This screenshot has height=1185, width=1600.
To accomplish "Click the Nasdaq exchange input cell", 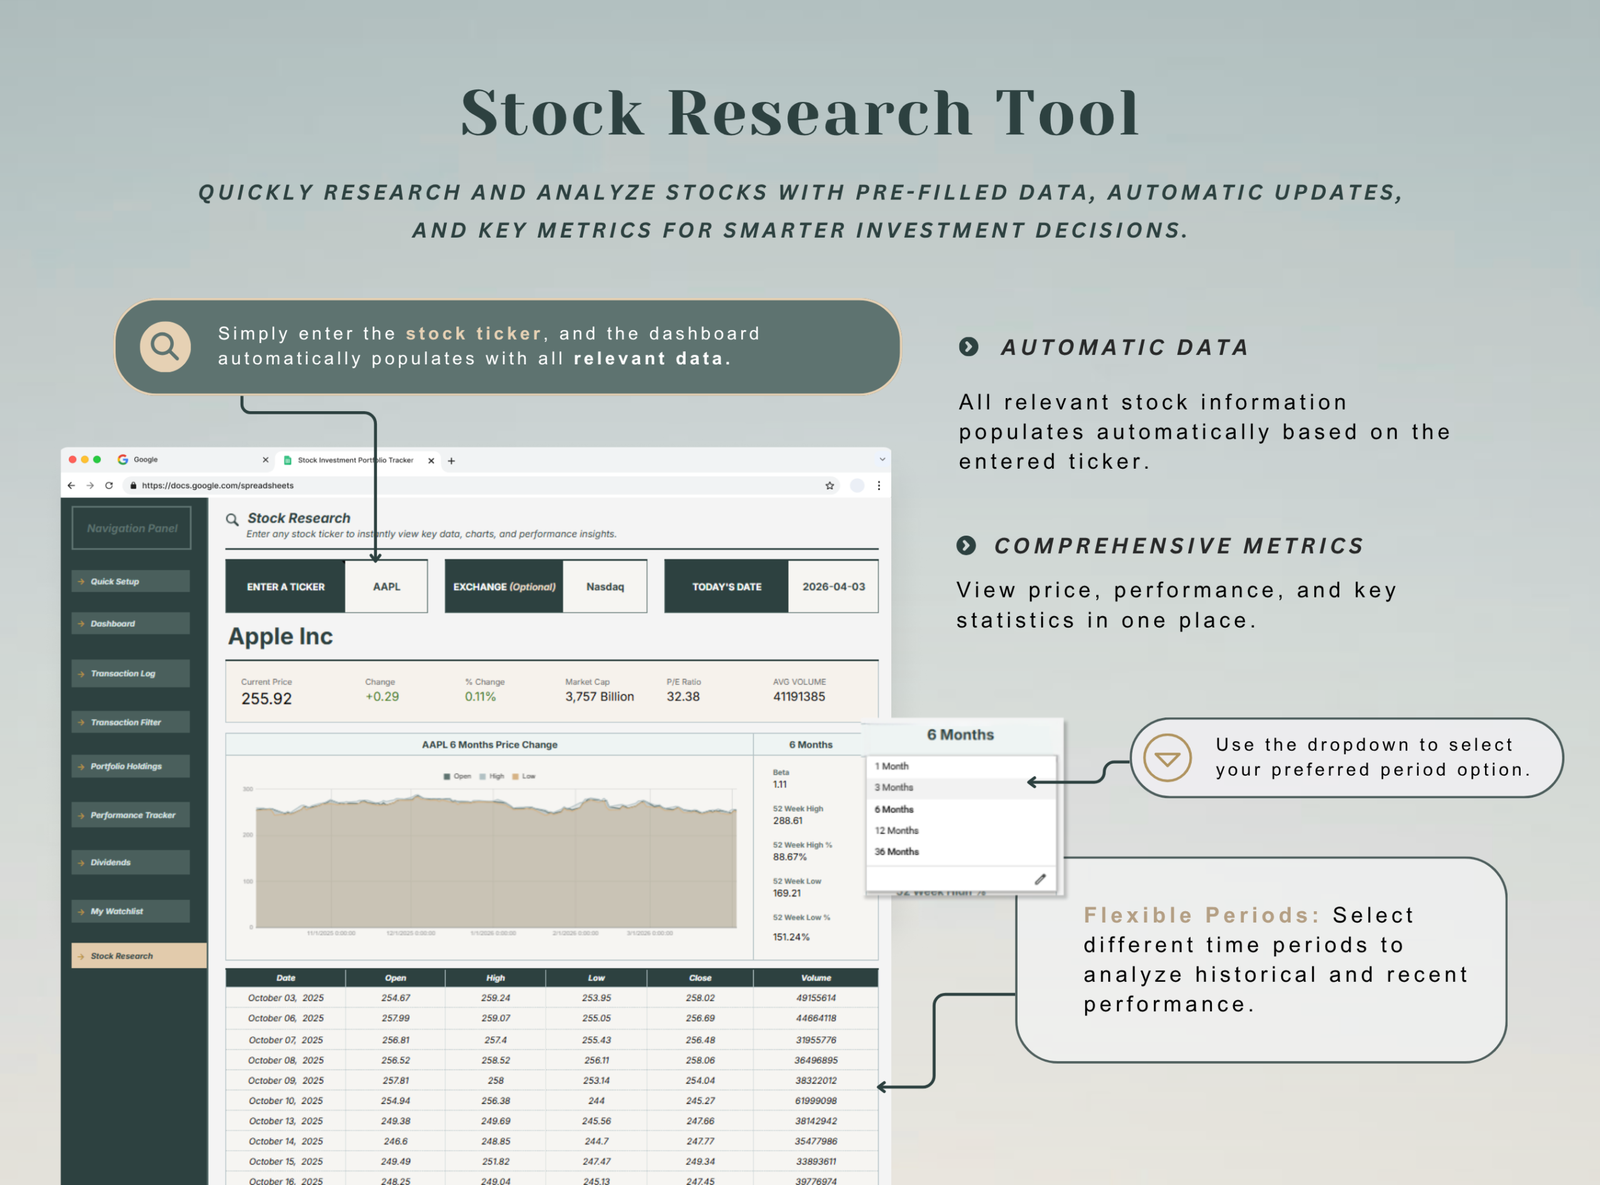I will click(605, 586).
